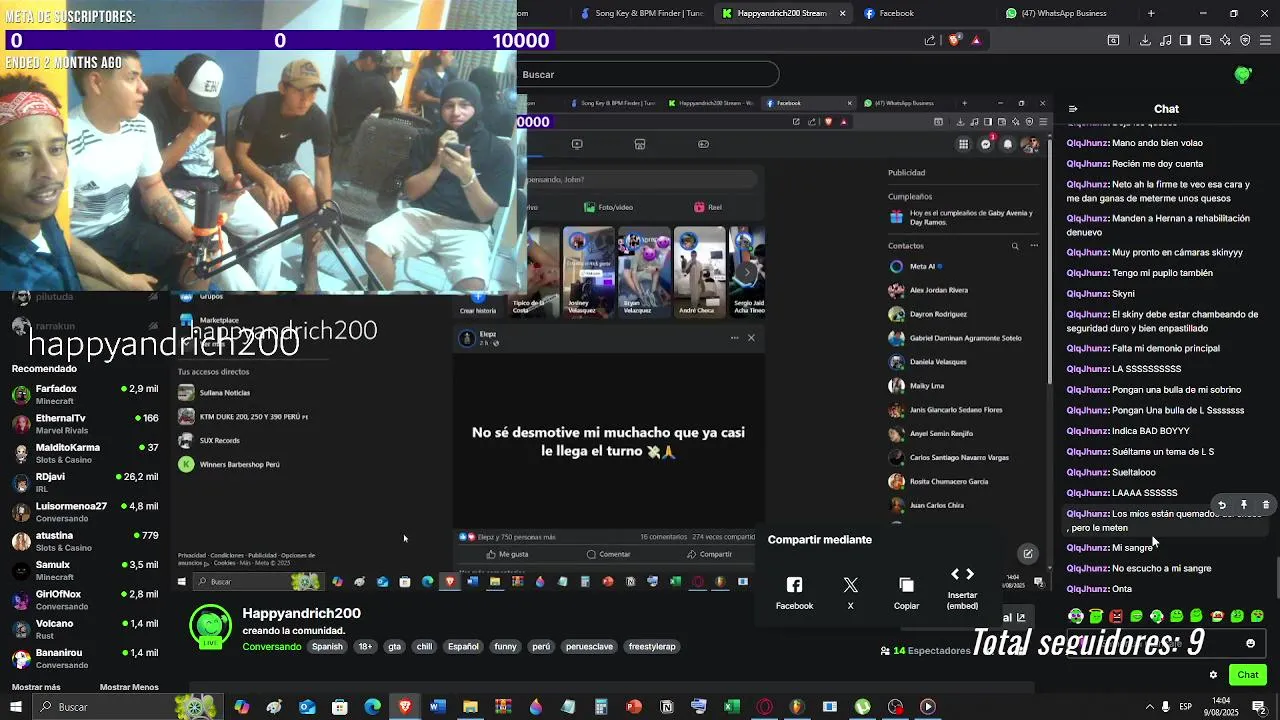Expand list with Mostrar más
This screenshot has width=1280, height=720.
(x=36, y=687)
